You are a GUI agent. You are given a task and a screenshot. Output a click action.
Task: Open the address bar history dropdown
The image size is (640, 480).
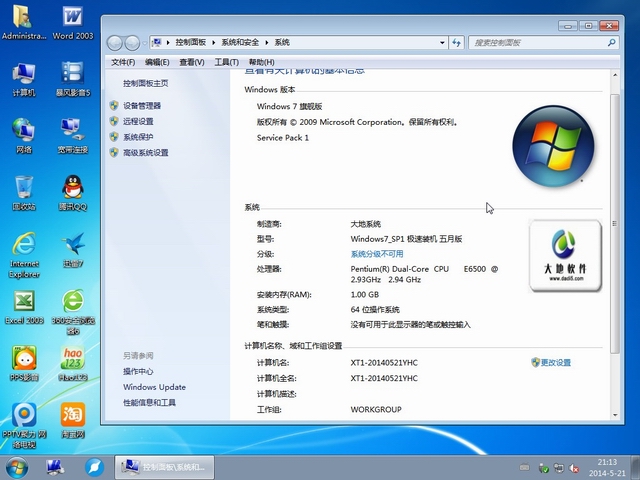pyautogui.click(x=442, y=42)
